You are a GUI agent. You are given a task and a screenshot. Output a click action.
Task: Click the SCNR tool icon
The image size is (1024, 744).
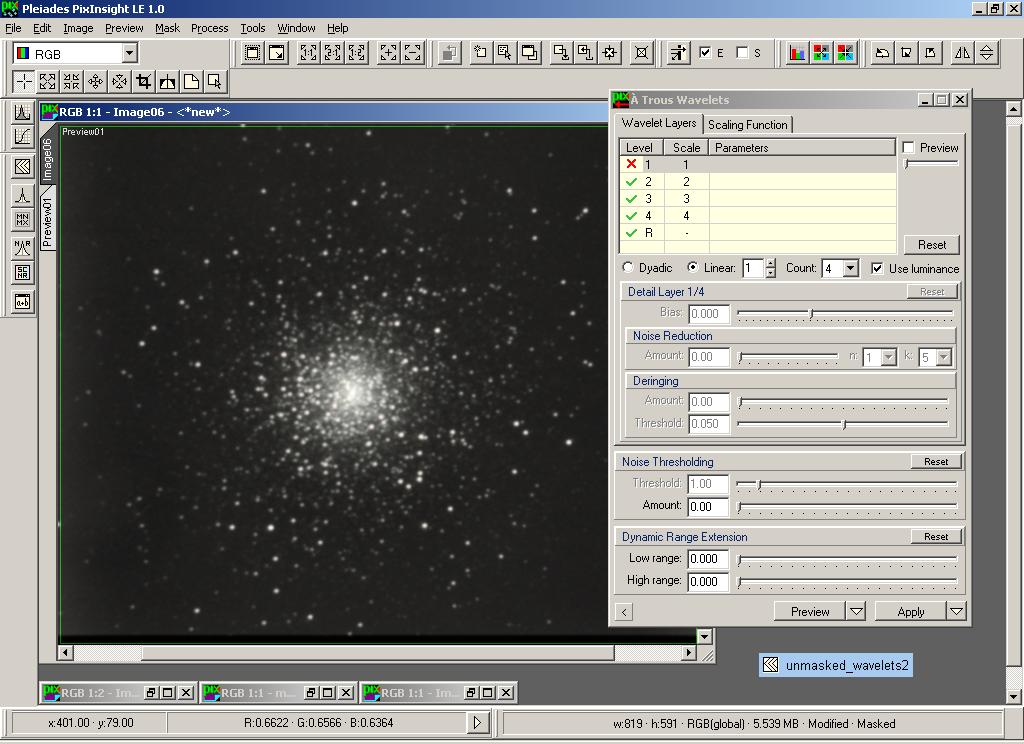point(22,273)
